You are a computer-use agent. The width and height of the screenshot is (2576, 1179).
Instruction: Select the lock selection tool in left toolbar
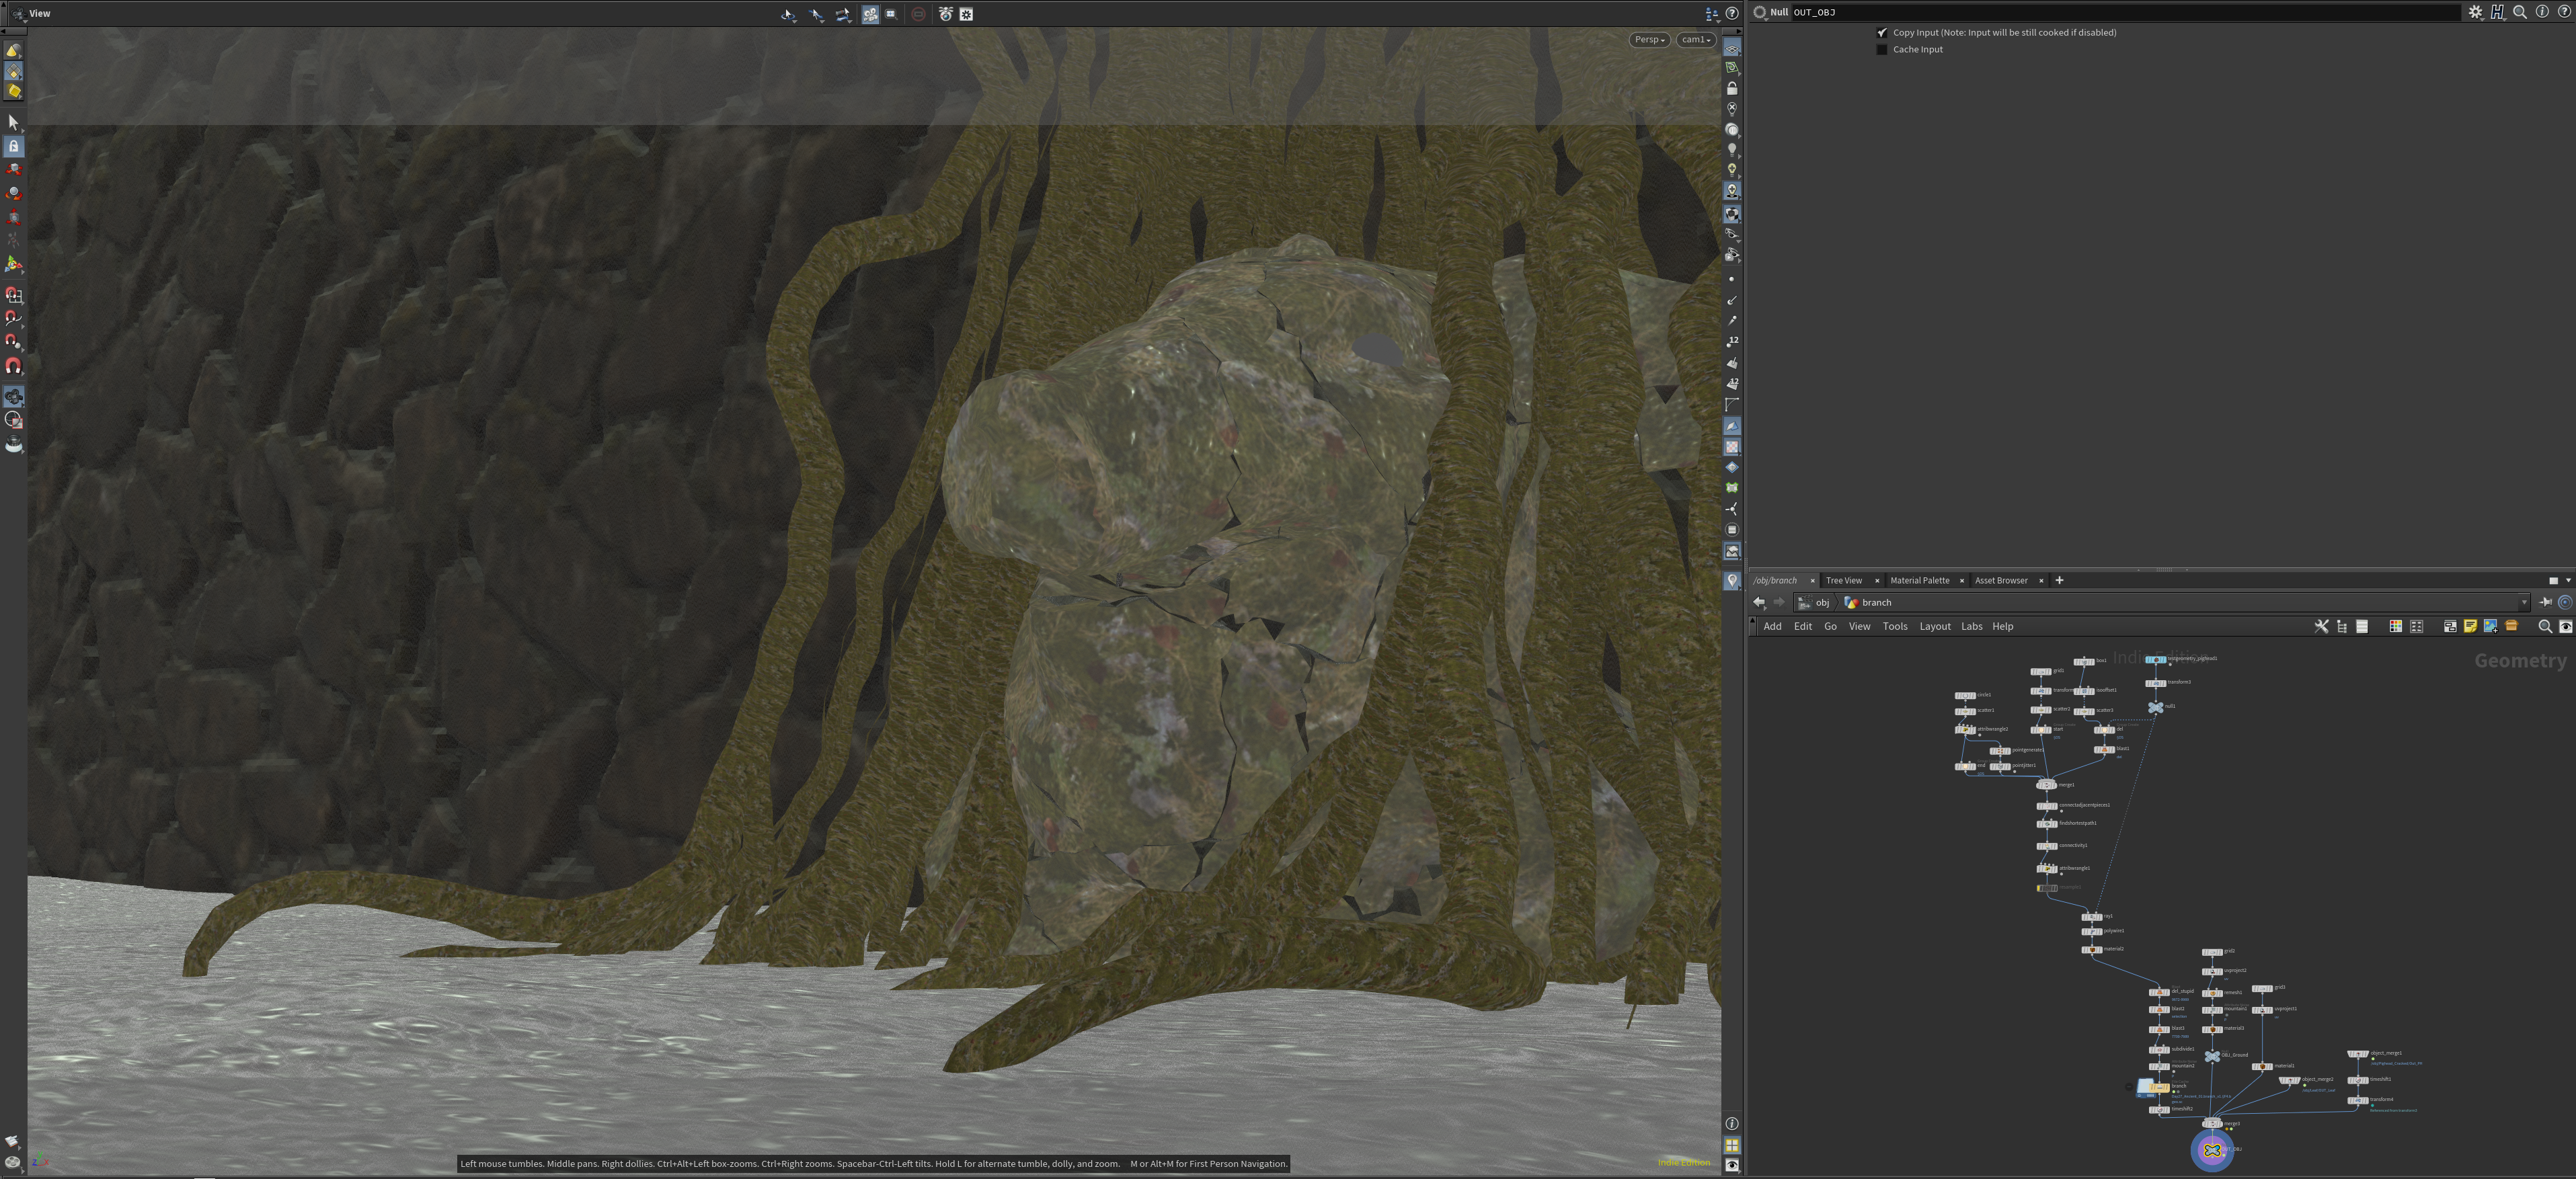[x=14, y=146]
